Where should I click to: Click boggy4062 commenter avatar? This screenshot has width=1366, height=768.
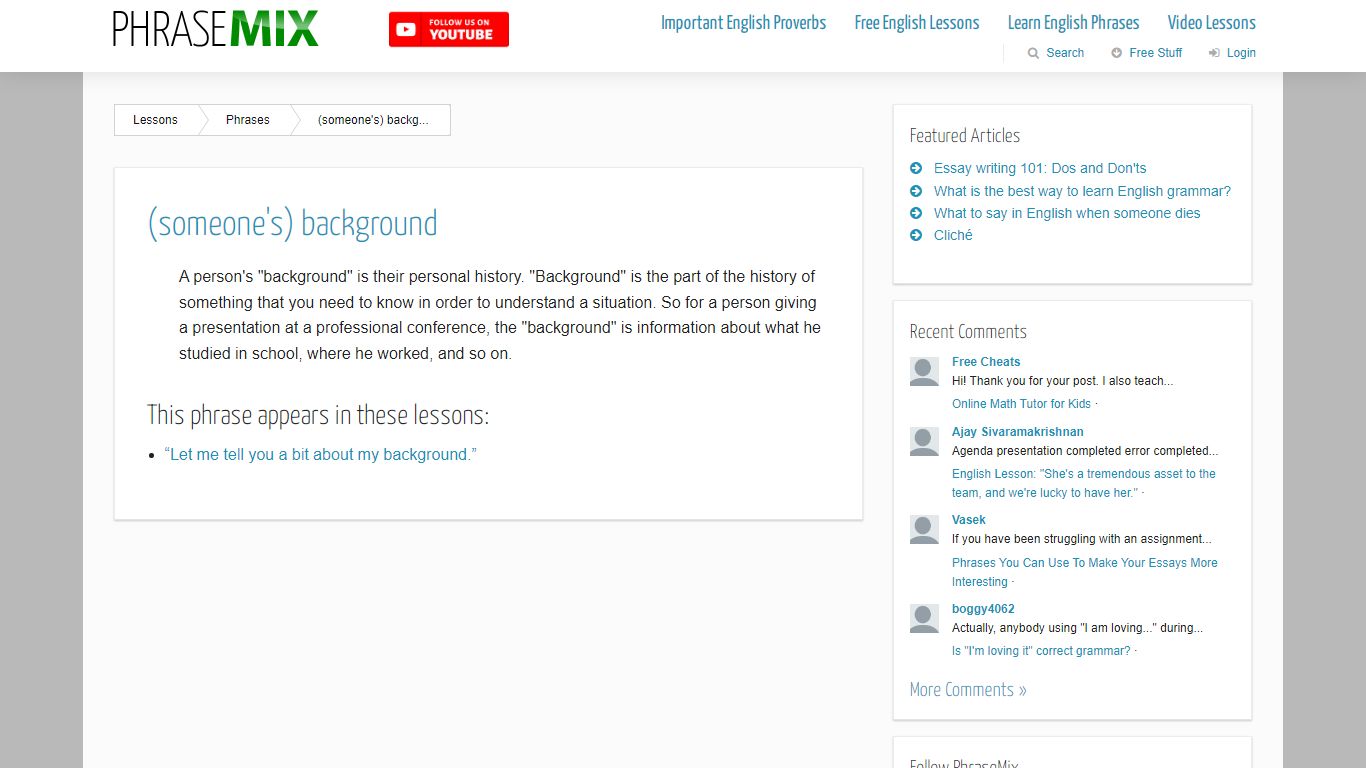924,619
